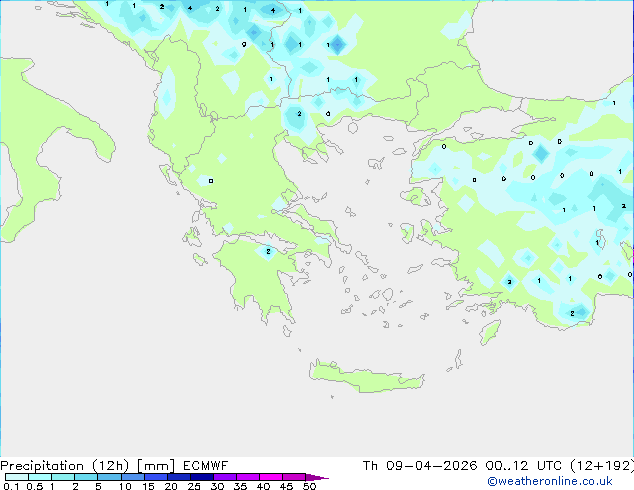Click the 0.5–1 mm legend color box

[x=40, y=477]
